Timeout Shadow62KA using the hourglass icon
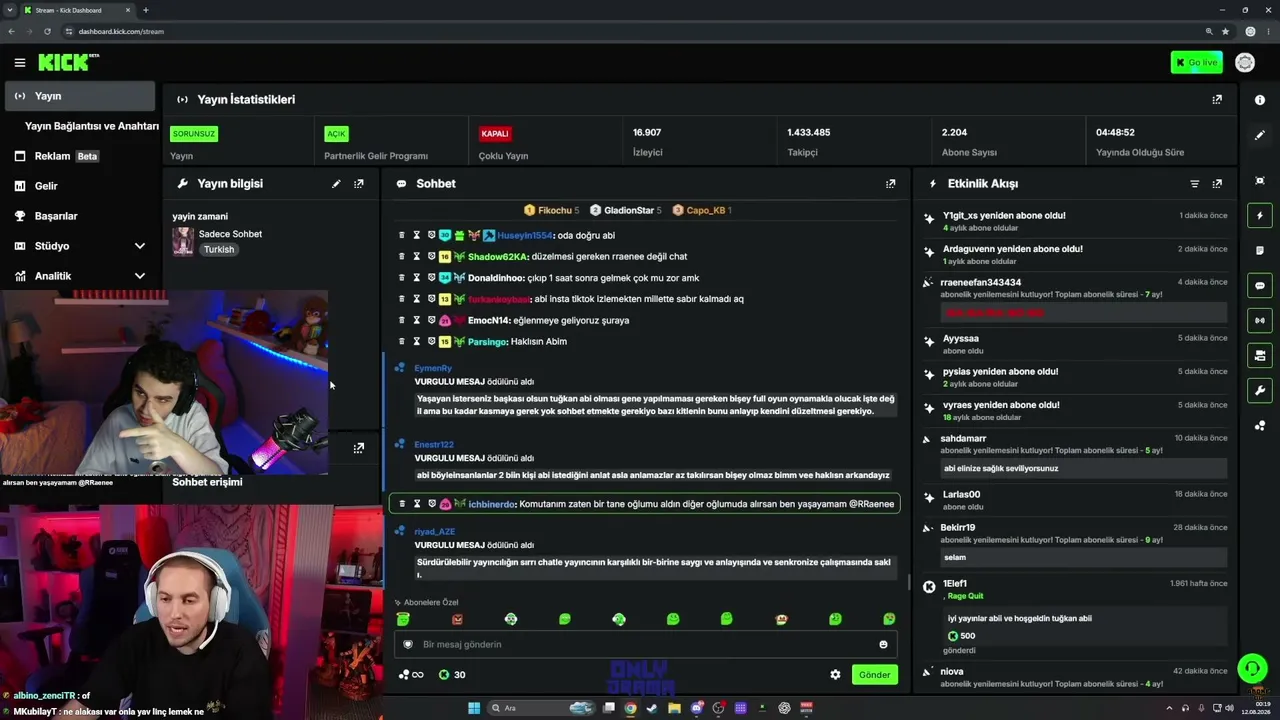The height and width of the screenshot is (720, 1280). 417,257
